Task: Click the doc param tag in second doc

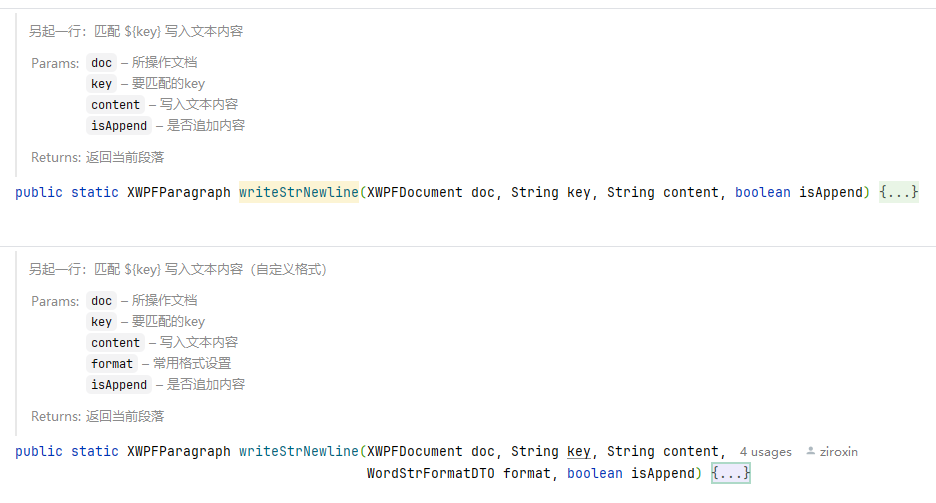Action: click(101, 301)
